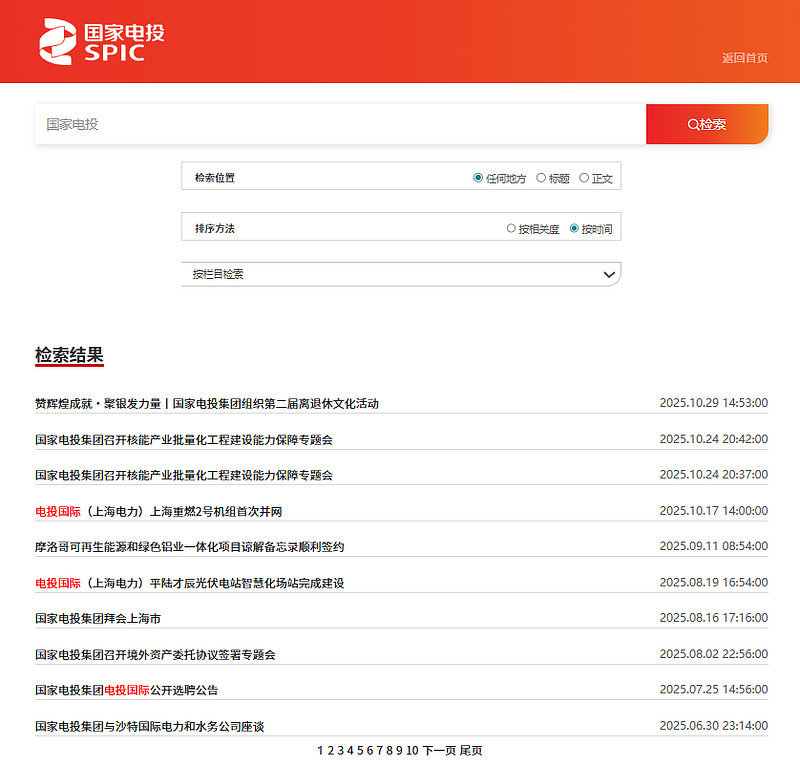Go to results page 2
The image size is (800, 766).
point(331,751)
